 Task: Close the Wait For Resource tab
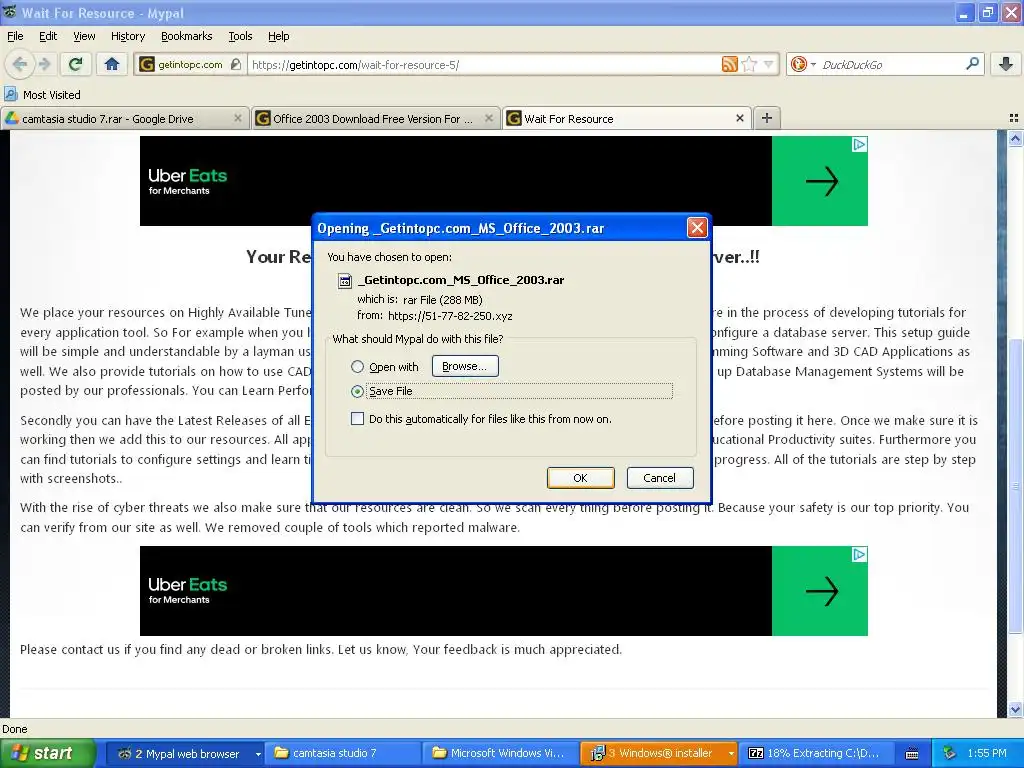pos(739,118)
